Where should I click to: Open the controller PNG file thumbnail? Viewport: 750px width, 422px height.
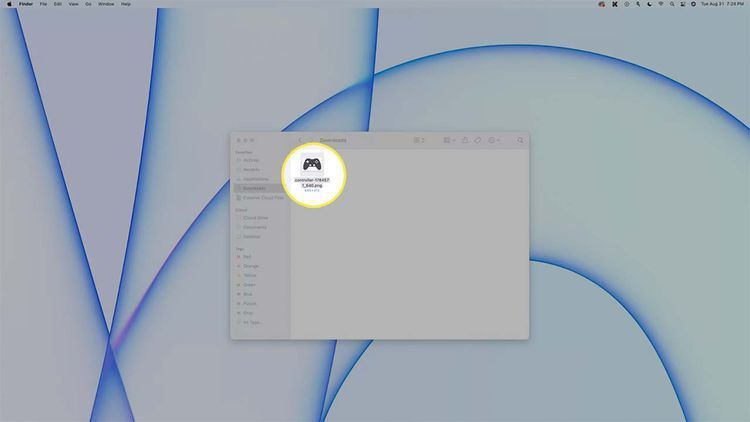pos(313,165)
